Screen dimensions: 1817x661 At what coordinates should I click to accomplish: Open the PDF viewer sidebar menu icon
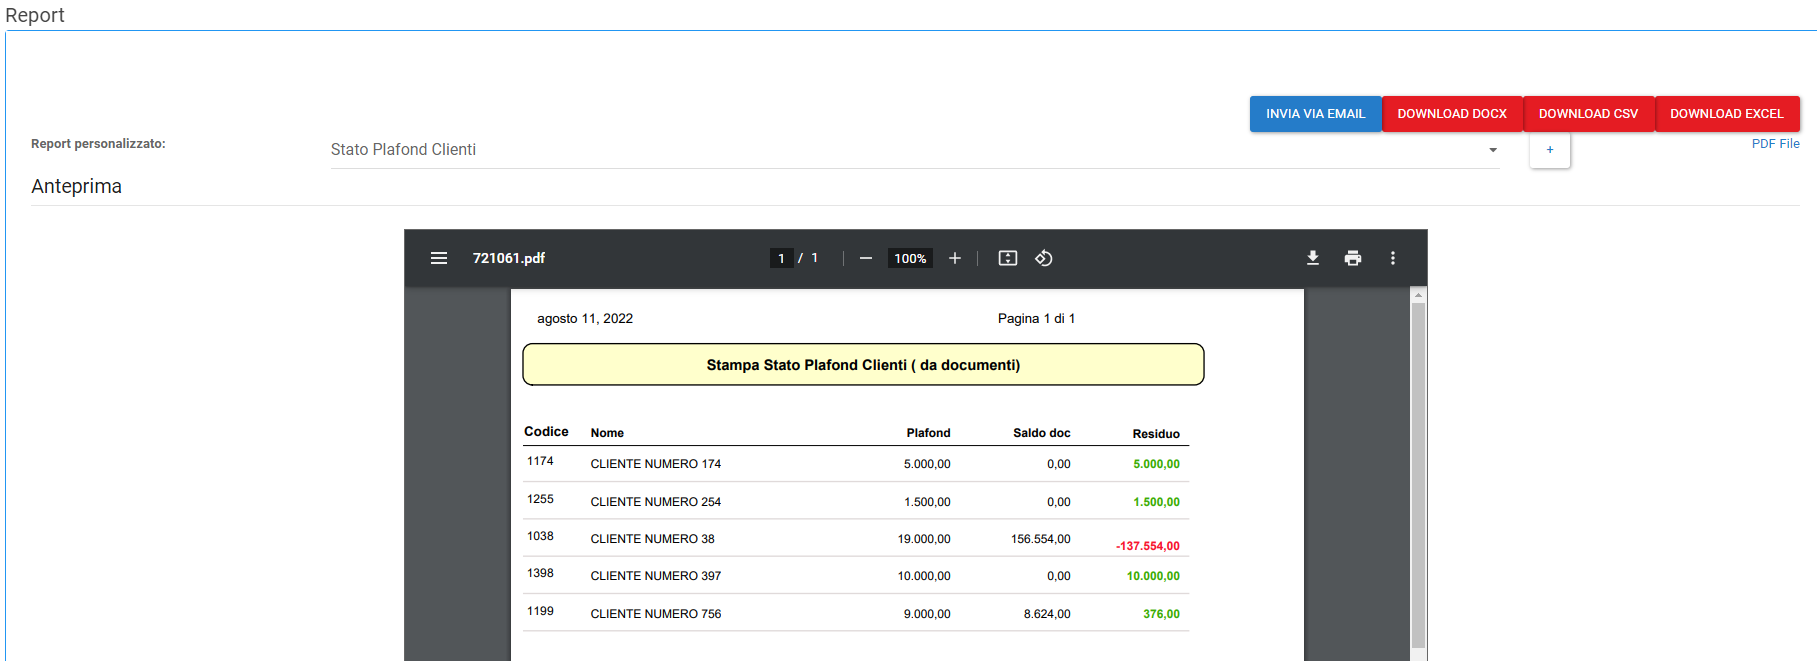pyautogui.click(x=439, y=258)
